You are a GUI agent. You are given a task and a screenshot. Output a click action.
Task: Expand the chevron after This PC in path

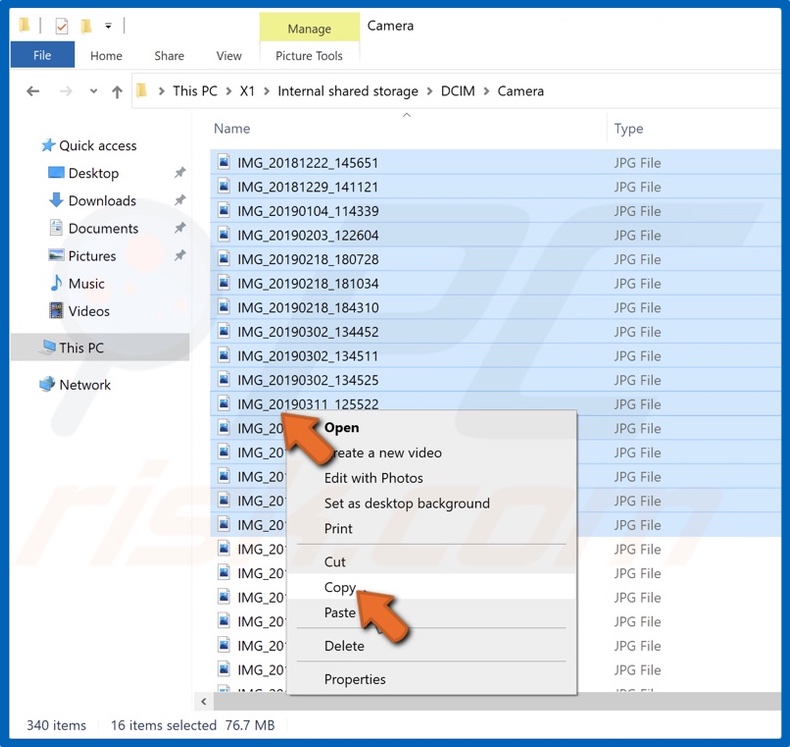[x=229, y=91]
